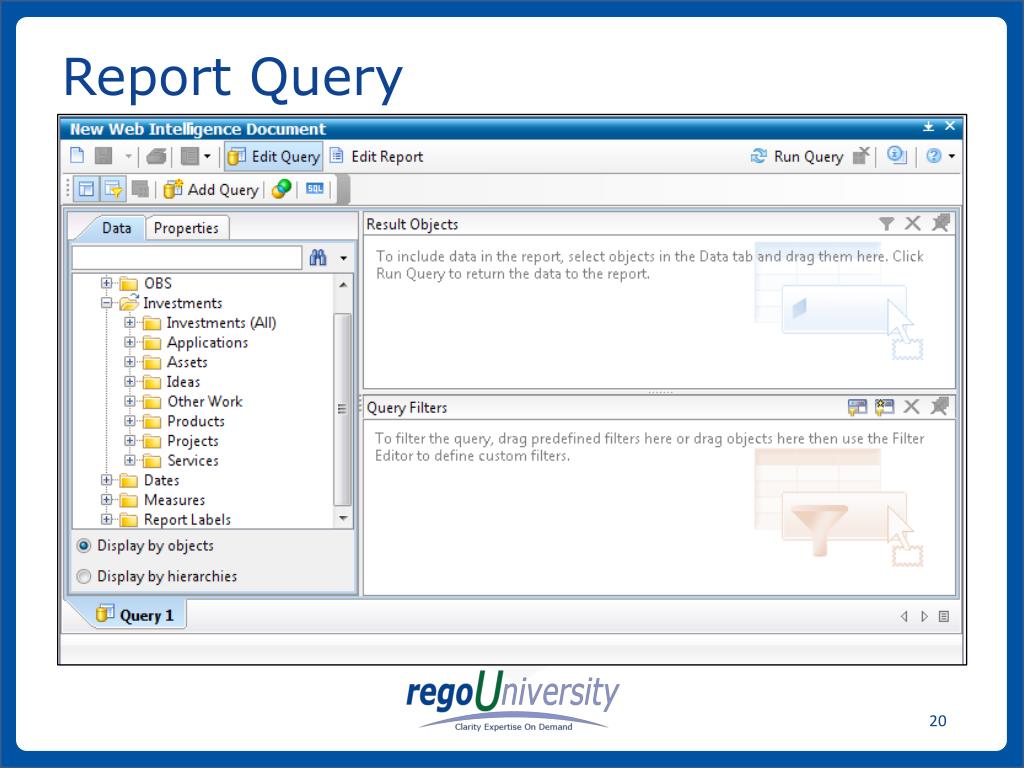This screenshot has width=1024, height=768.
Task: Select the Edit Query button
Action: point(274,156)
